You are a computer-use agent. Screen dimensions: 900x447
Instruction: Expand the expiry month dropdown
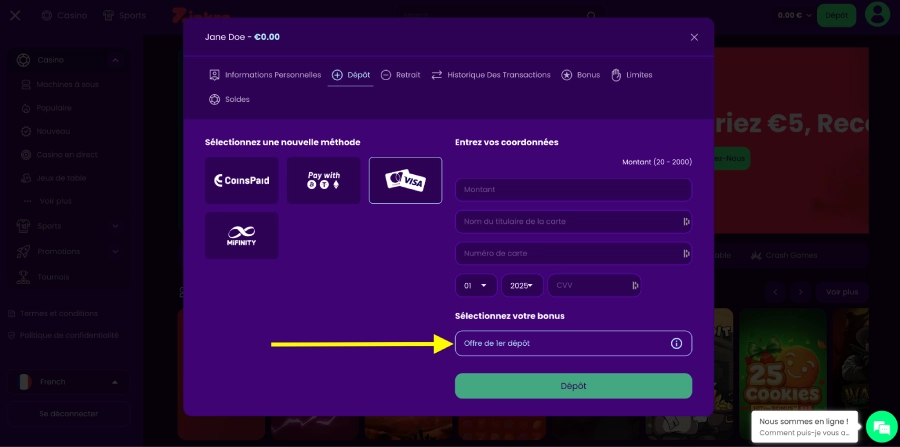pyautogui.click(x=476, y=285)
